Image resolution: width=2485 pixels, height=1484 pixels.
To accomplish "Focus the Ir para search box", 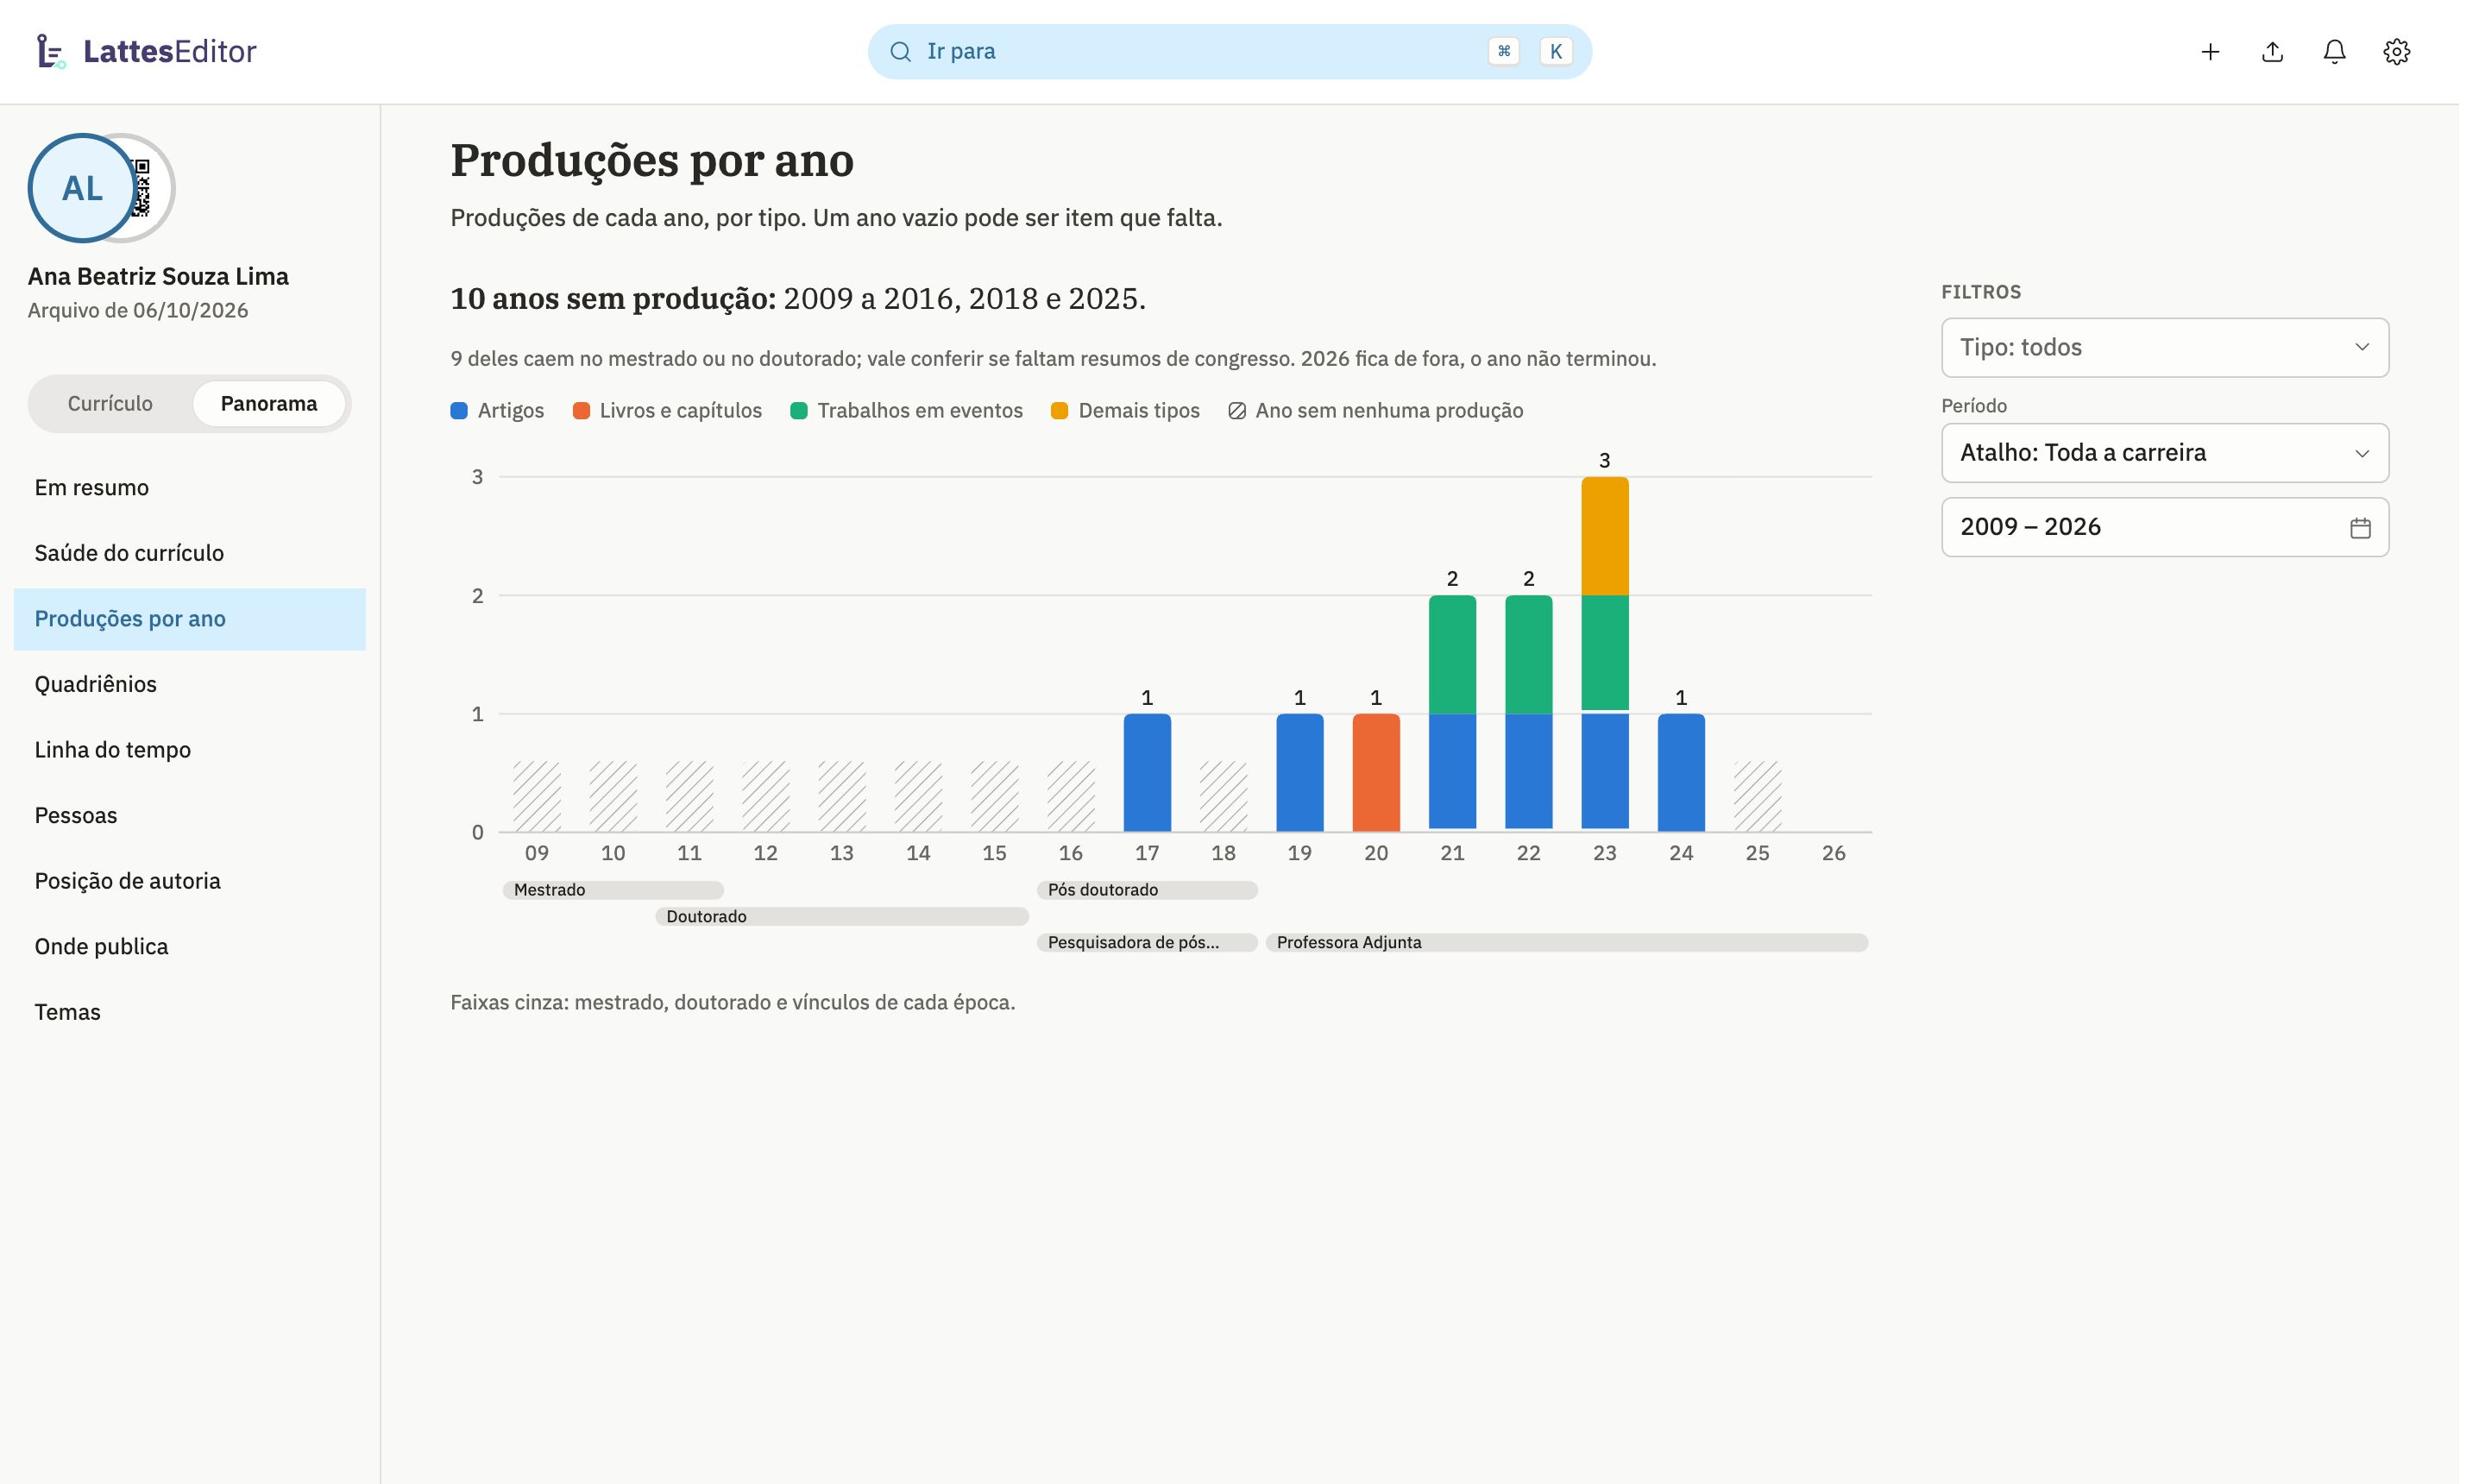I will (x=1229, y=52).
